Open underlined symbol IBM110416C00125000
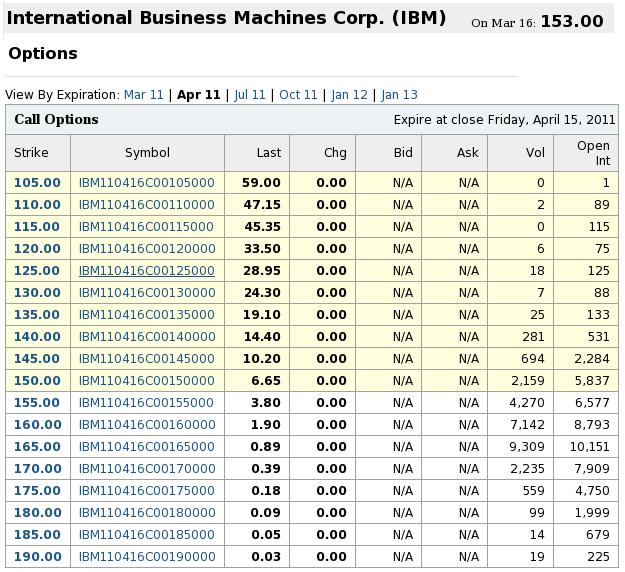This screenshot has height=572, width=625. point(147,270)
